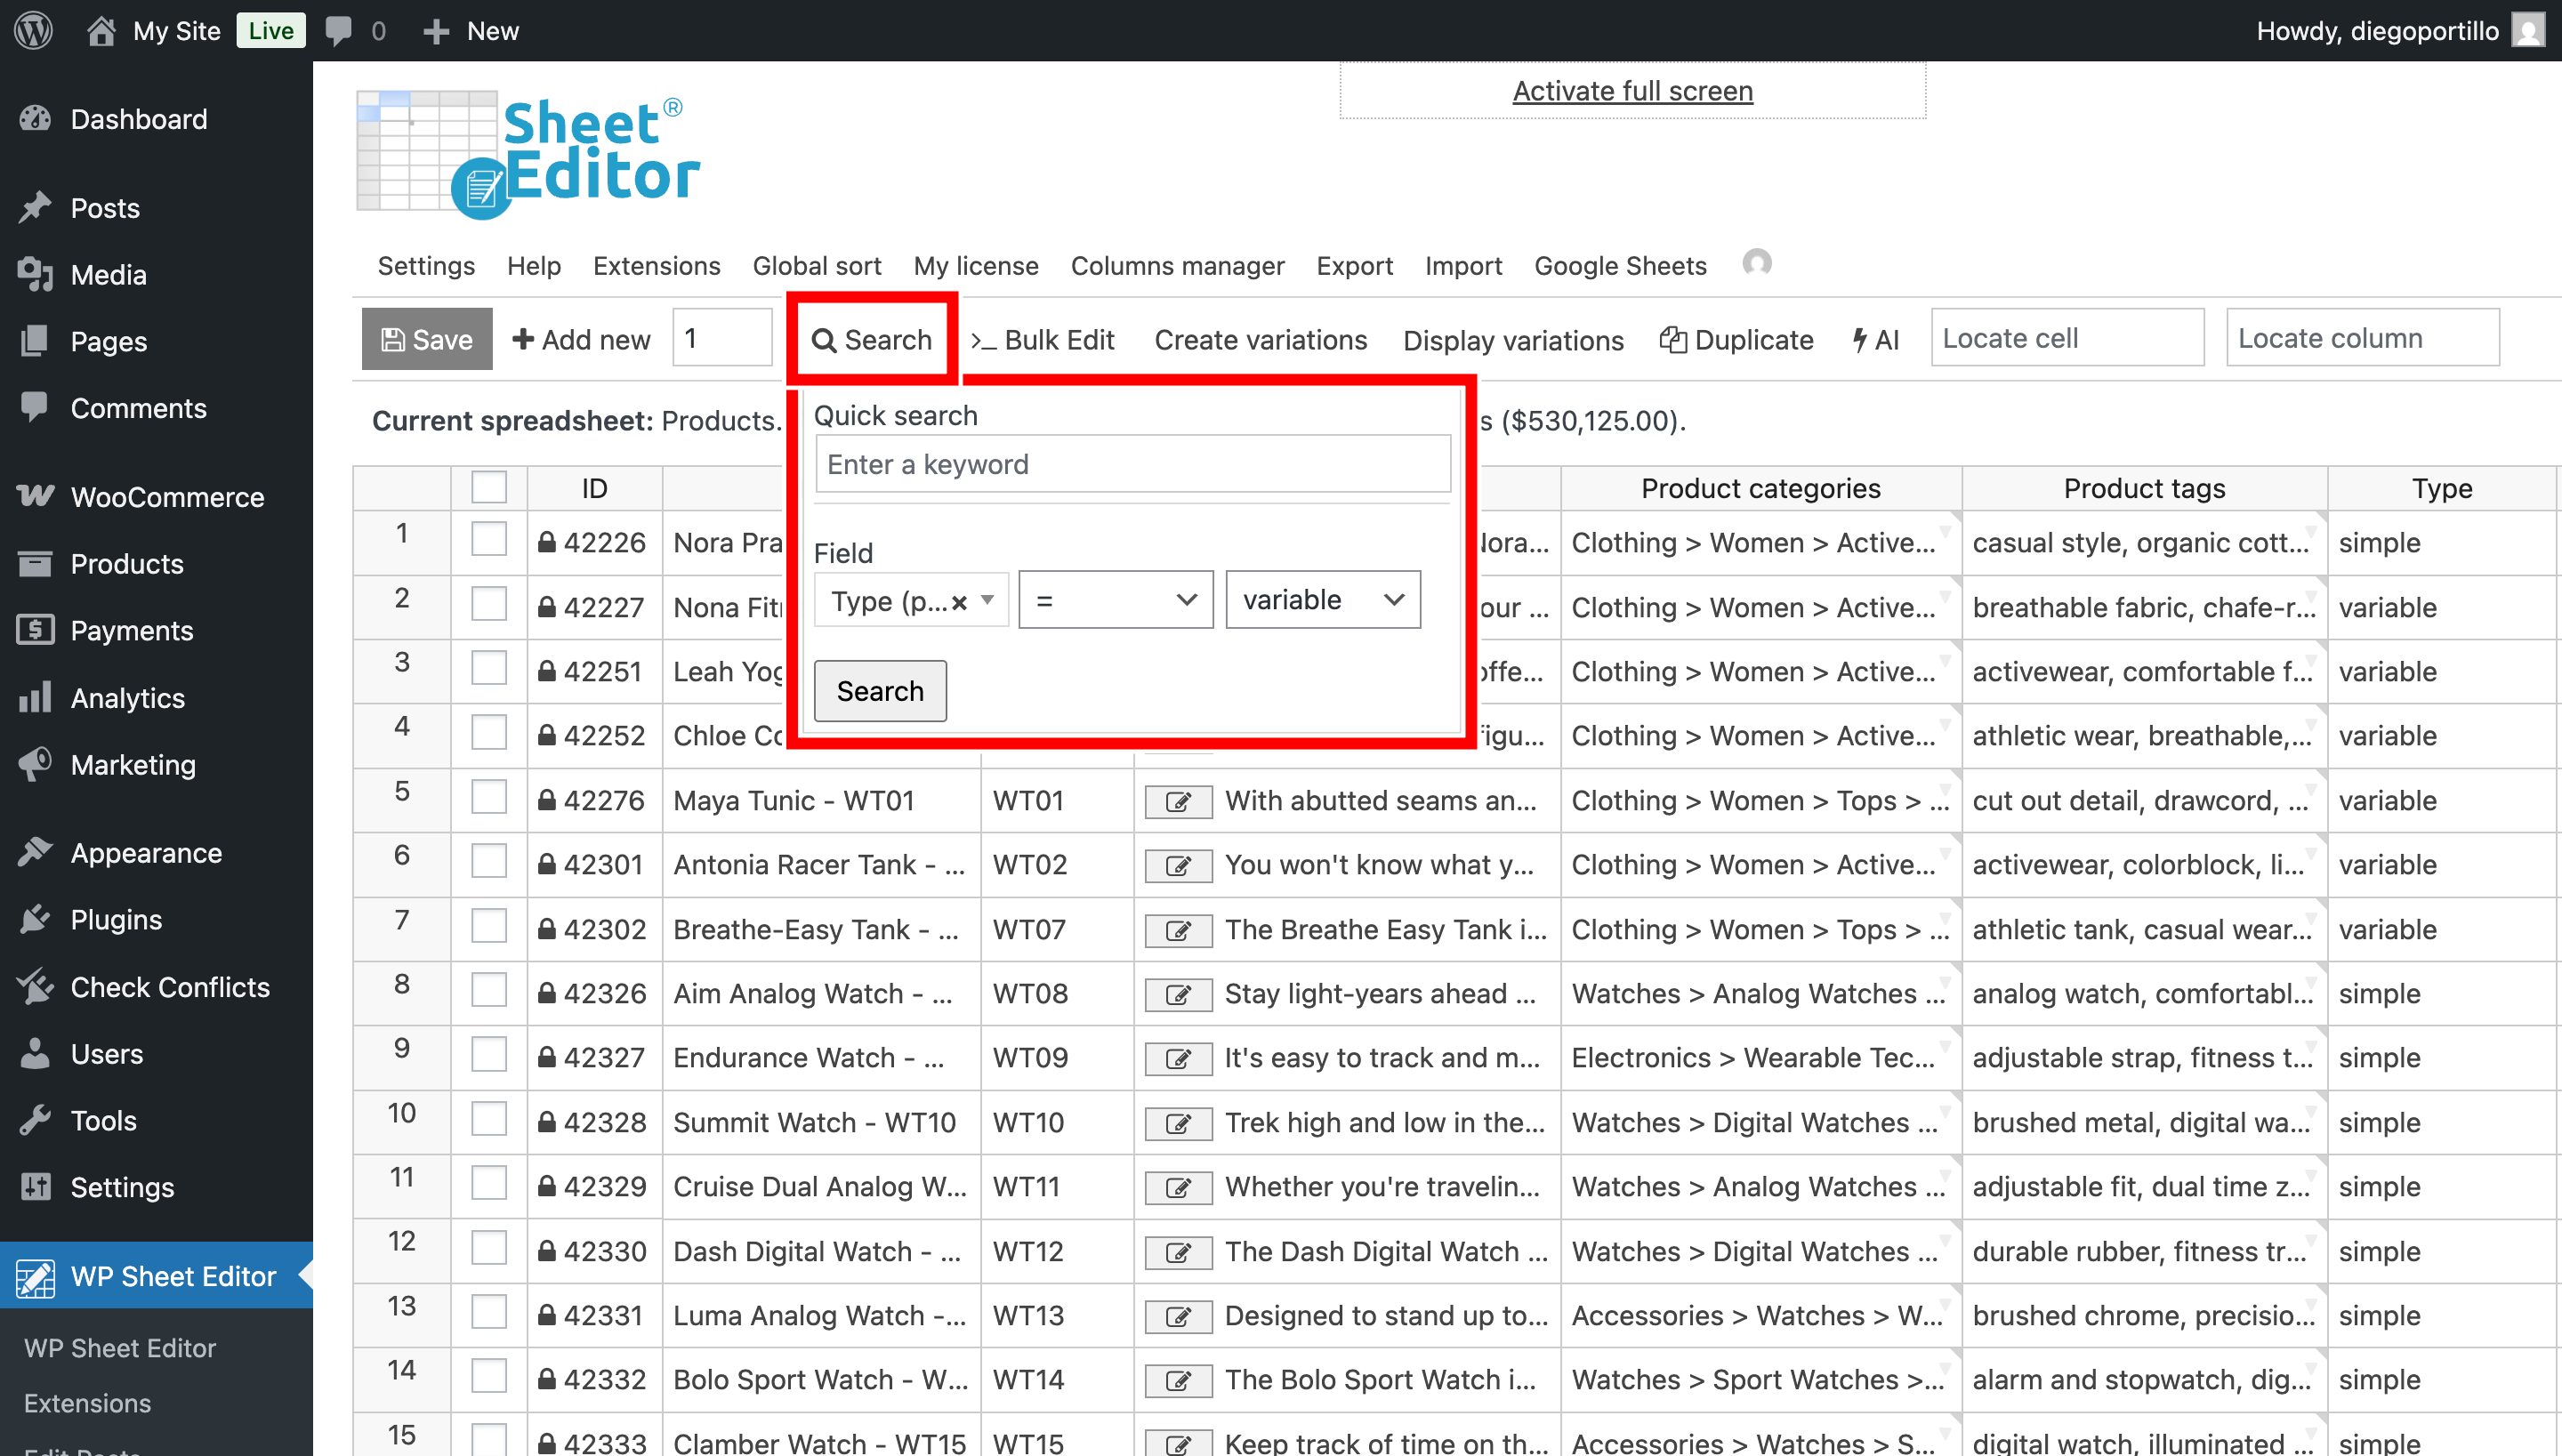Check the row checkbox for product 42276

[x=489, y=798]
